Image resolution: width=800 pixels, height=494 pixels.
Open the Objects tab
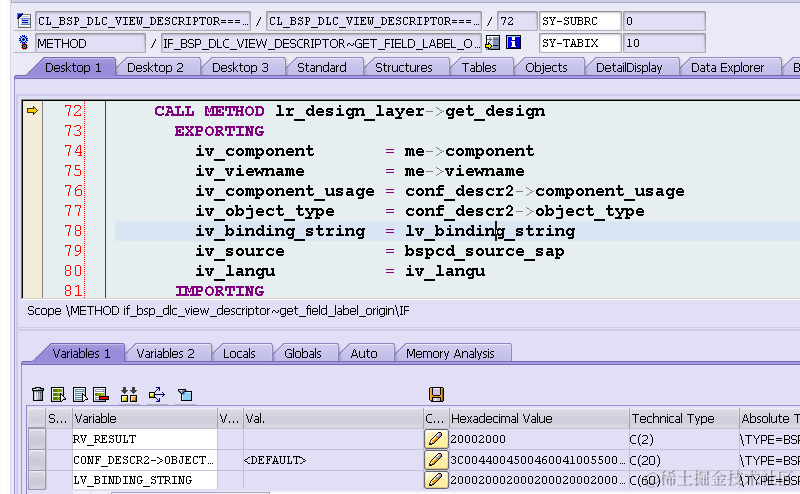click(546, 67)
